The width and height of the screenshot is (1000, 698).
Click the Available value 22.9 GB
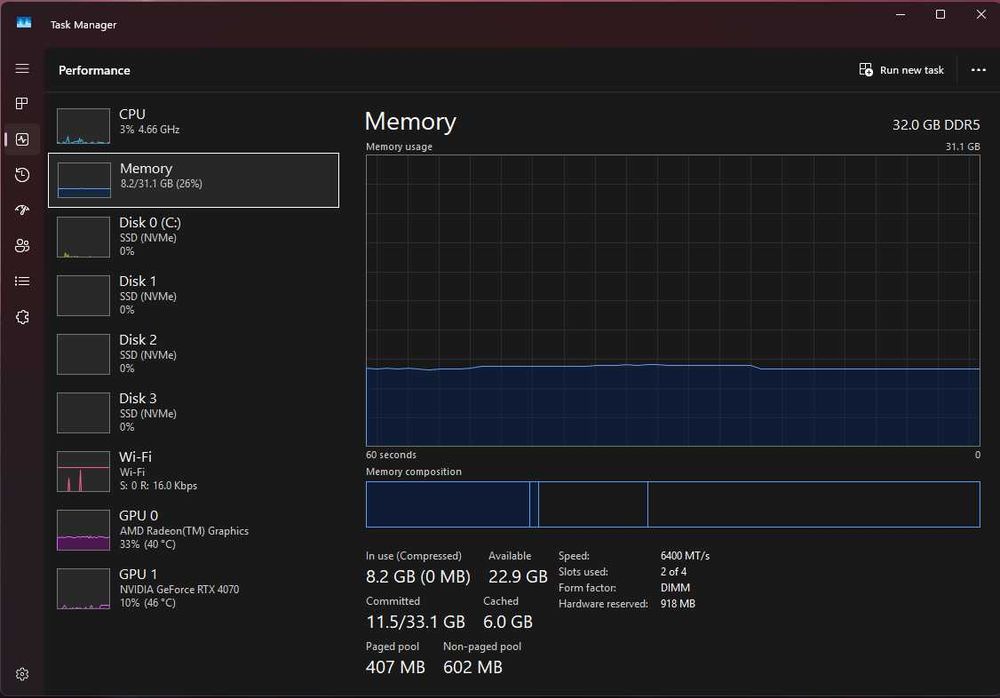(x=518, y=577)
